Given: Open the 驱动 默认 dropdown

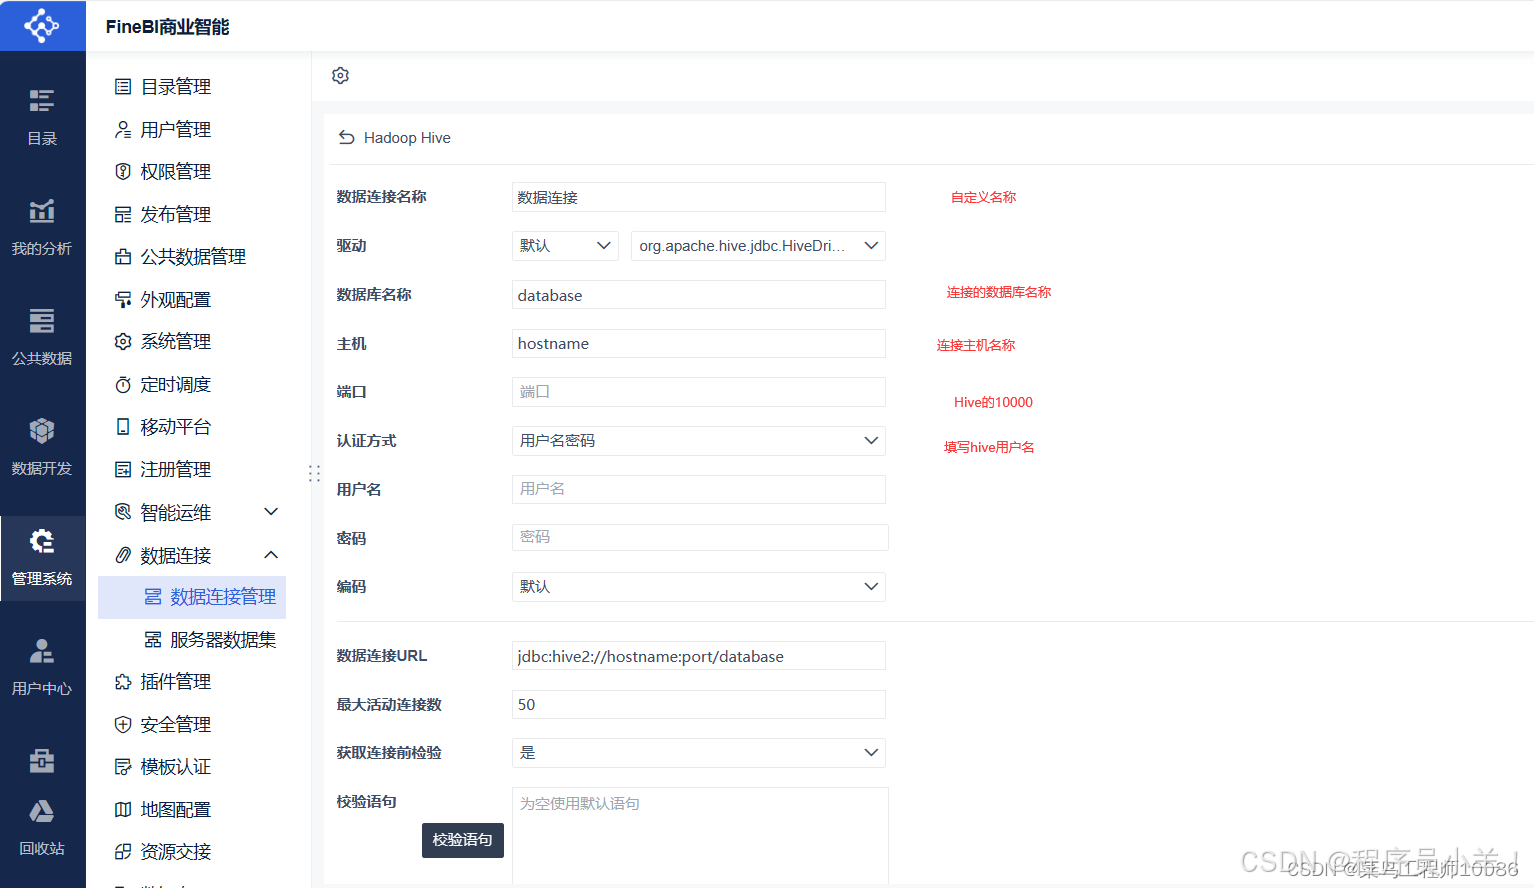Looking at the screenshot, I should tap(565, 246).
